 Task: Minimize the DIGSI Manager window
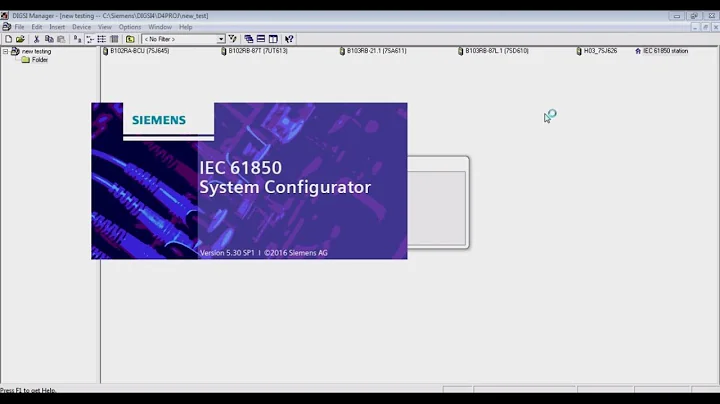coord(676,16)
